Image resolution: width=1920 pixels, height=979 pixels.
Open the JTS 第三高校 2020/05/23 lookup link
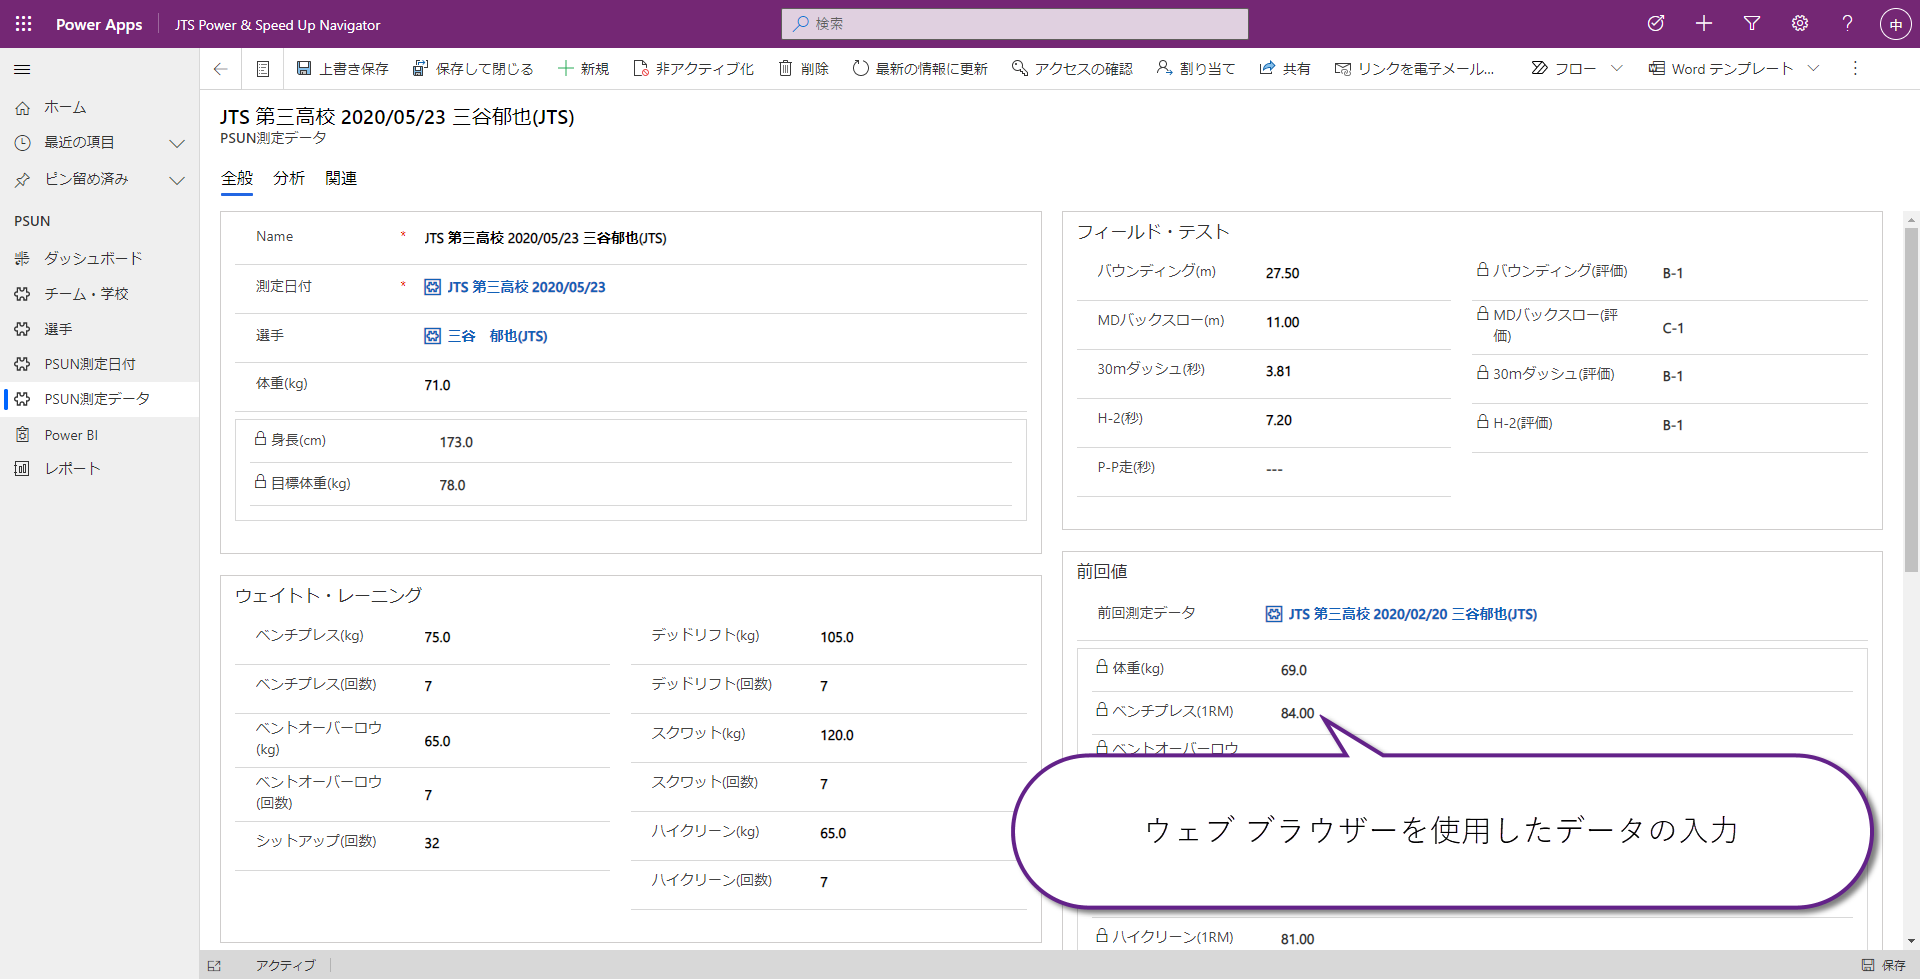(526, 286)
